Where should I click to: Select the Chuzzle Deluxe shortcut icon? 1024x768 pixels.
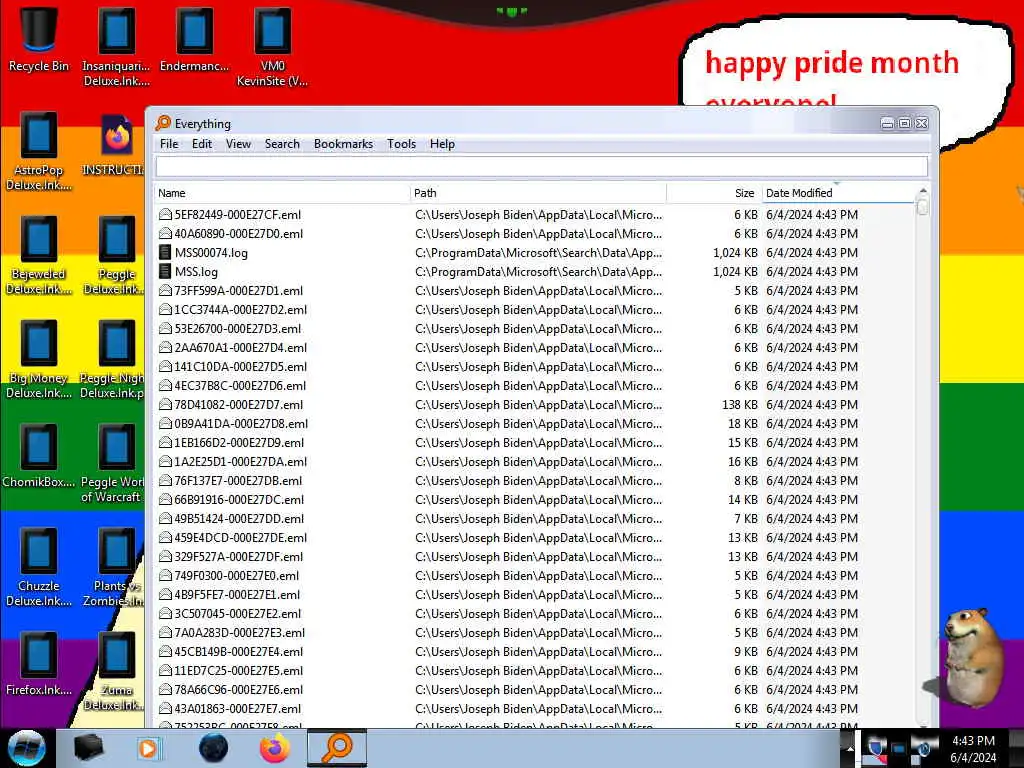[x=39, y=551]
